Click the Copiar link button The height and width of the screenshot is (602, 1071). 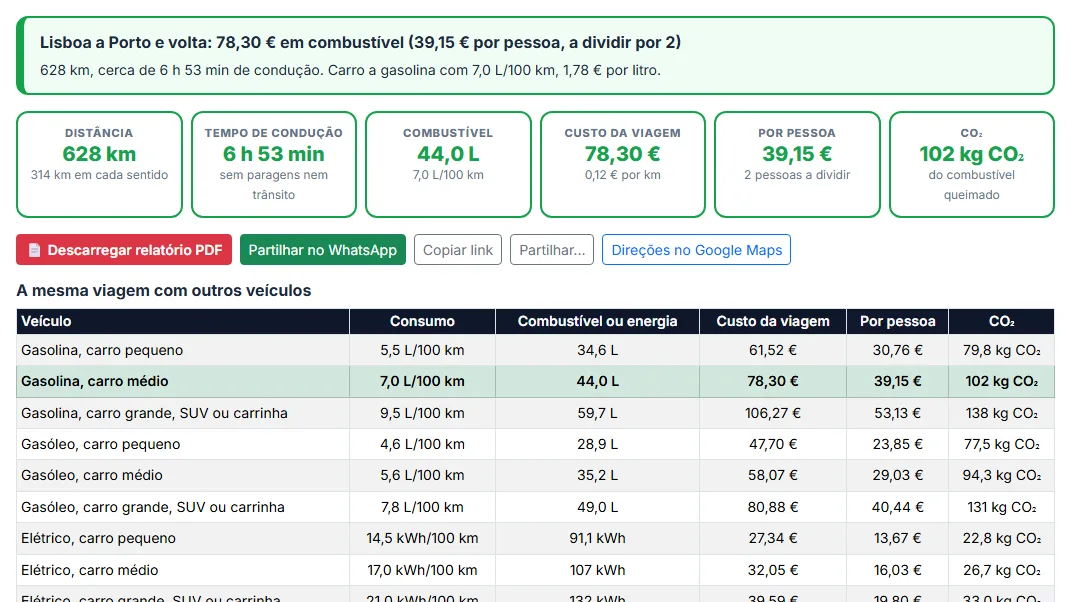pos(458,249)
